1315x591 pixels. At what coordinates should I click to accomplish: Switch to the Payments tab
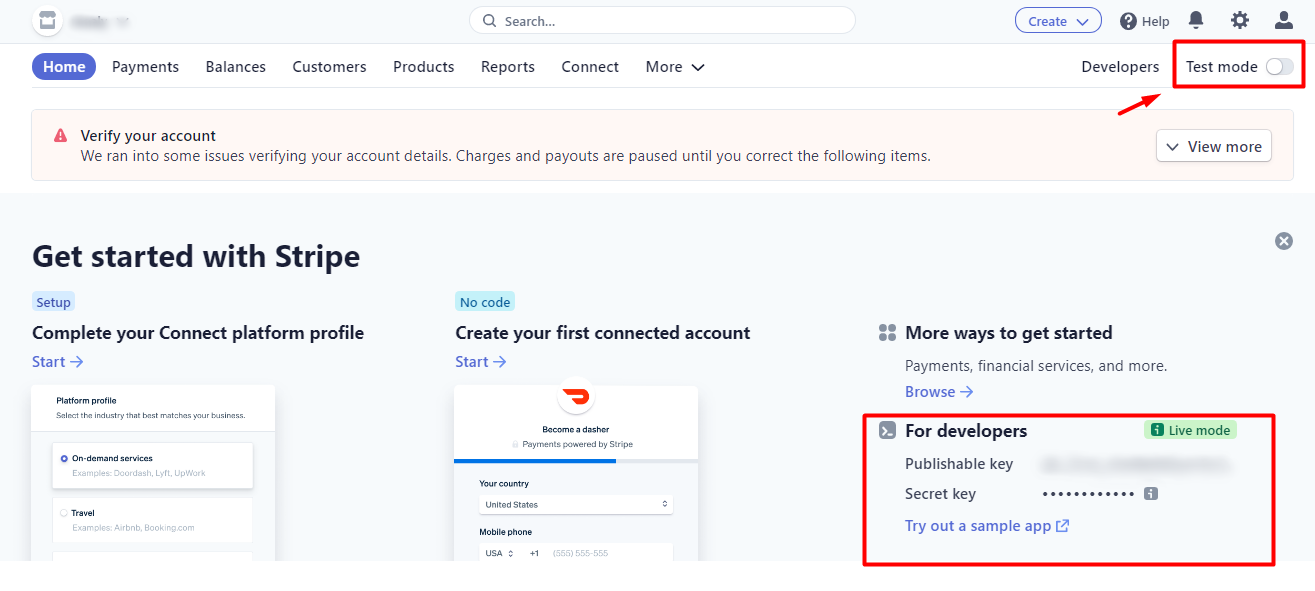[145, 67]
